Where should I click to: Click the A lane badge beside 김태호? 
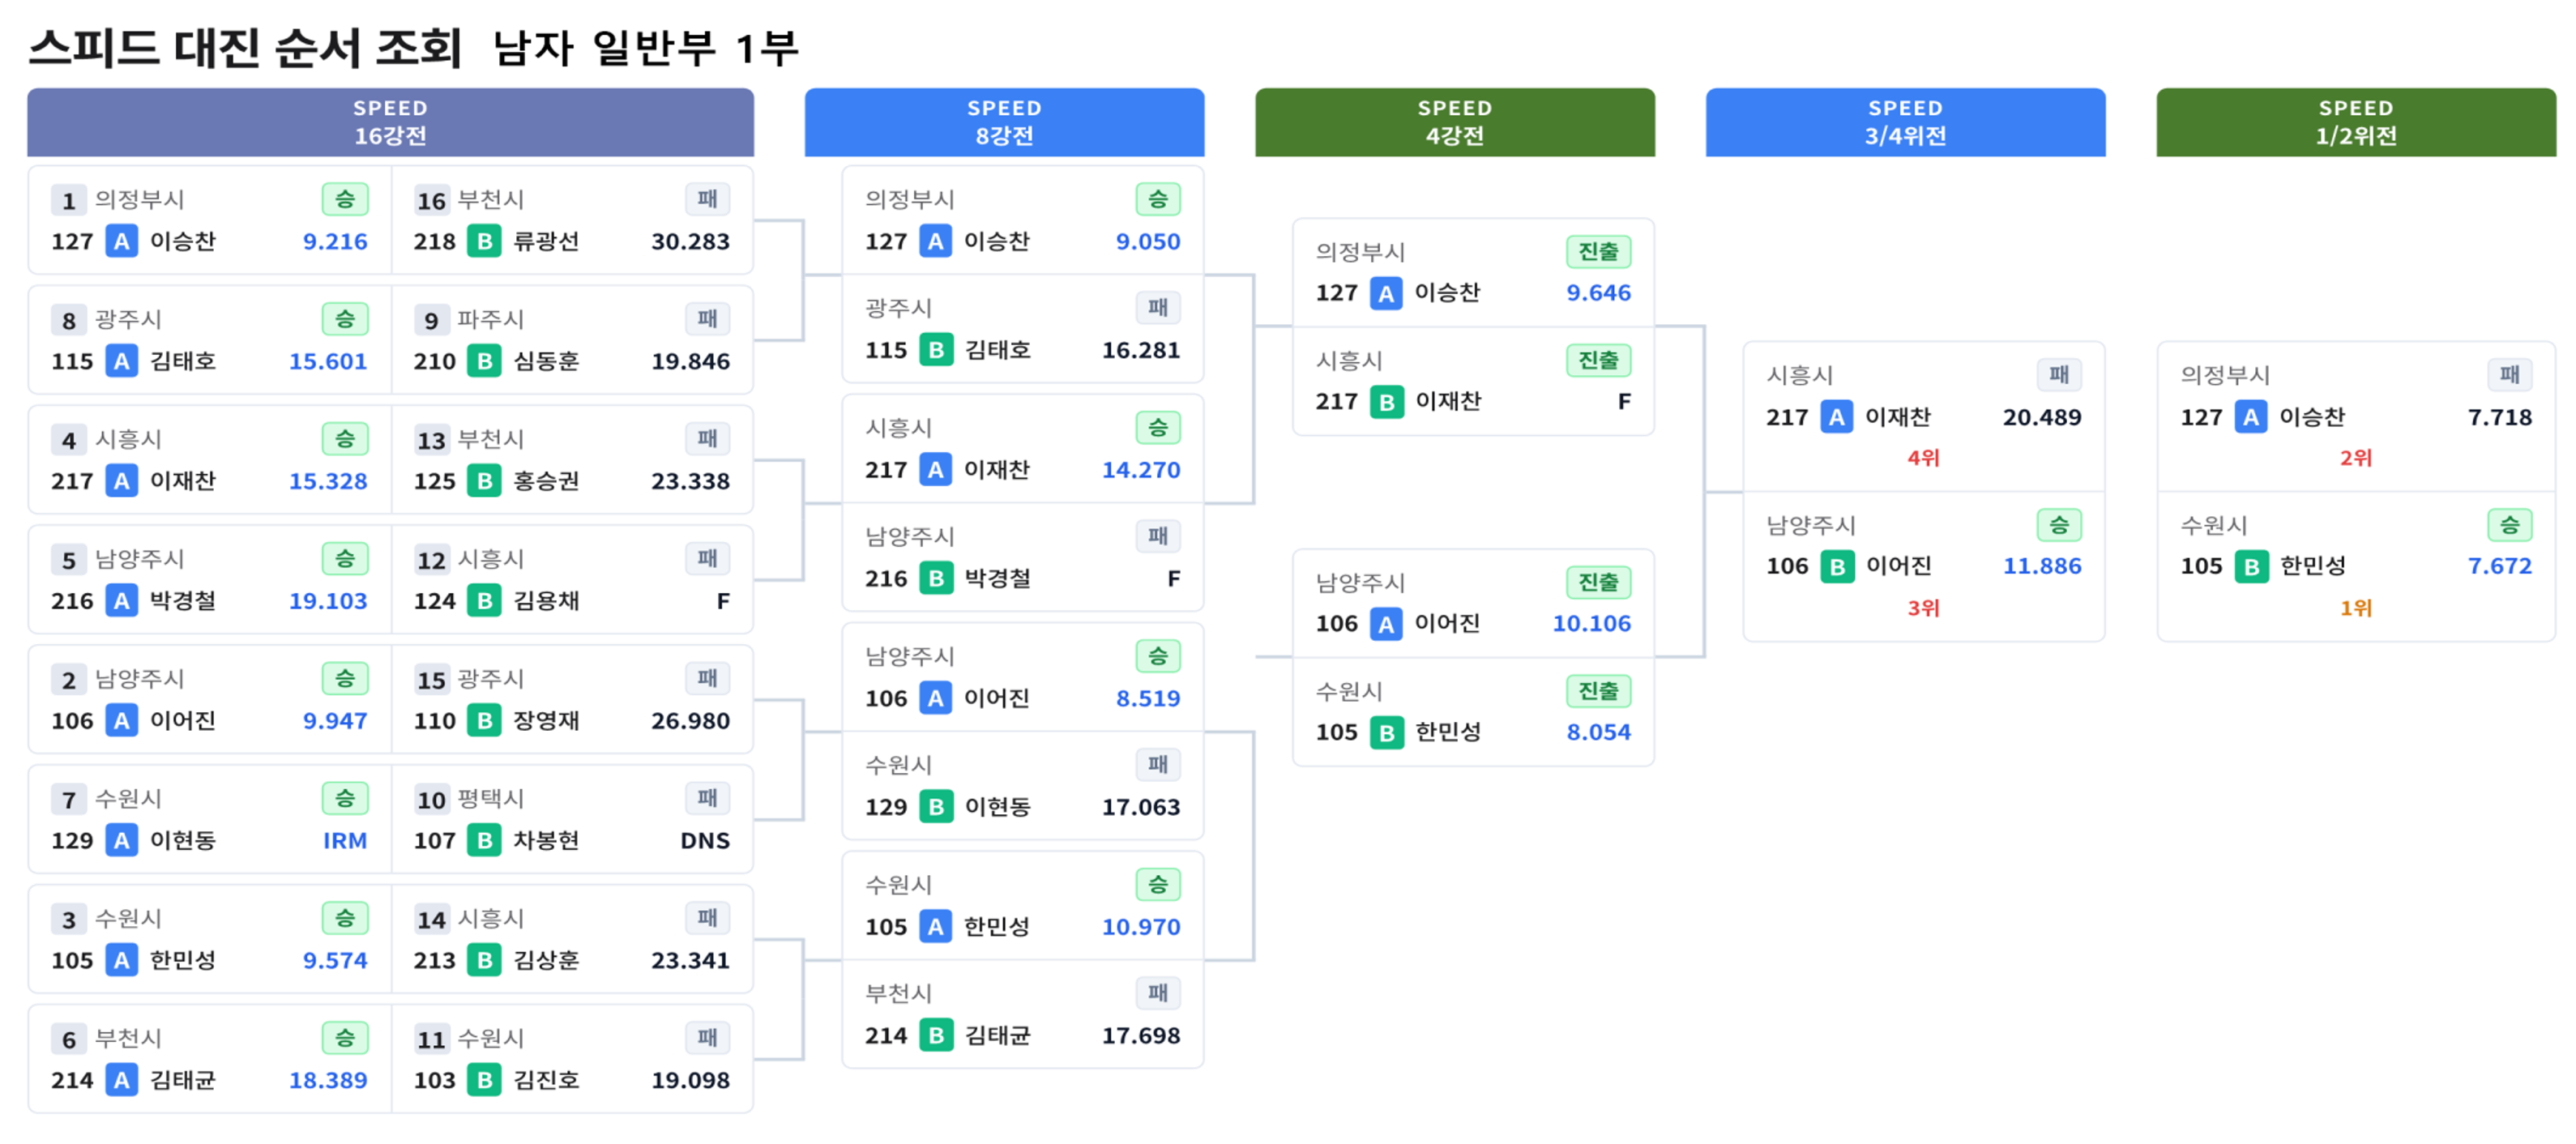click(121, 361)
